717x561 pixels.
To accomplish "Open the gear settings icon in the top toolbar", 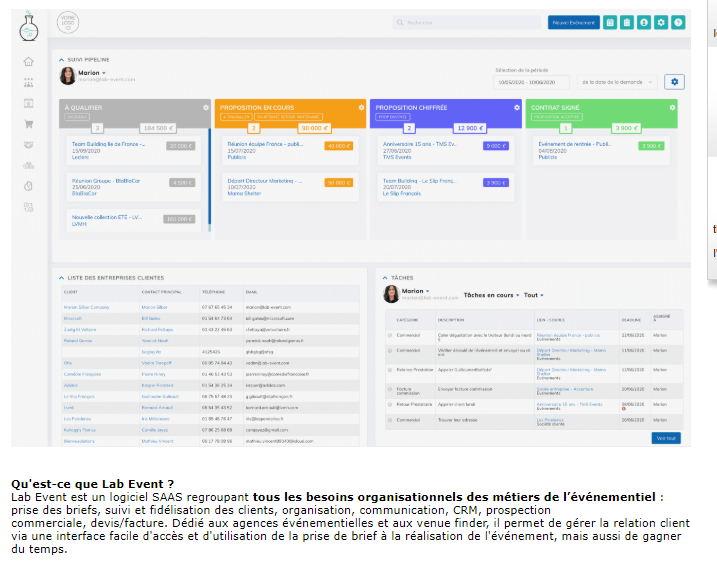I will pyautogui.click(x=661, y=22).
